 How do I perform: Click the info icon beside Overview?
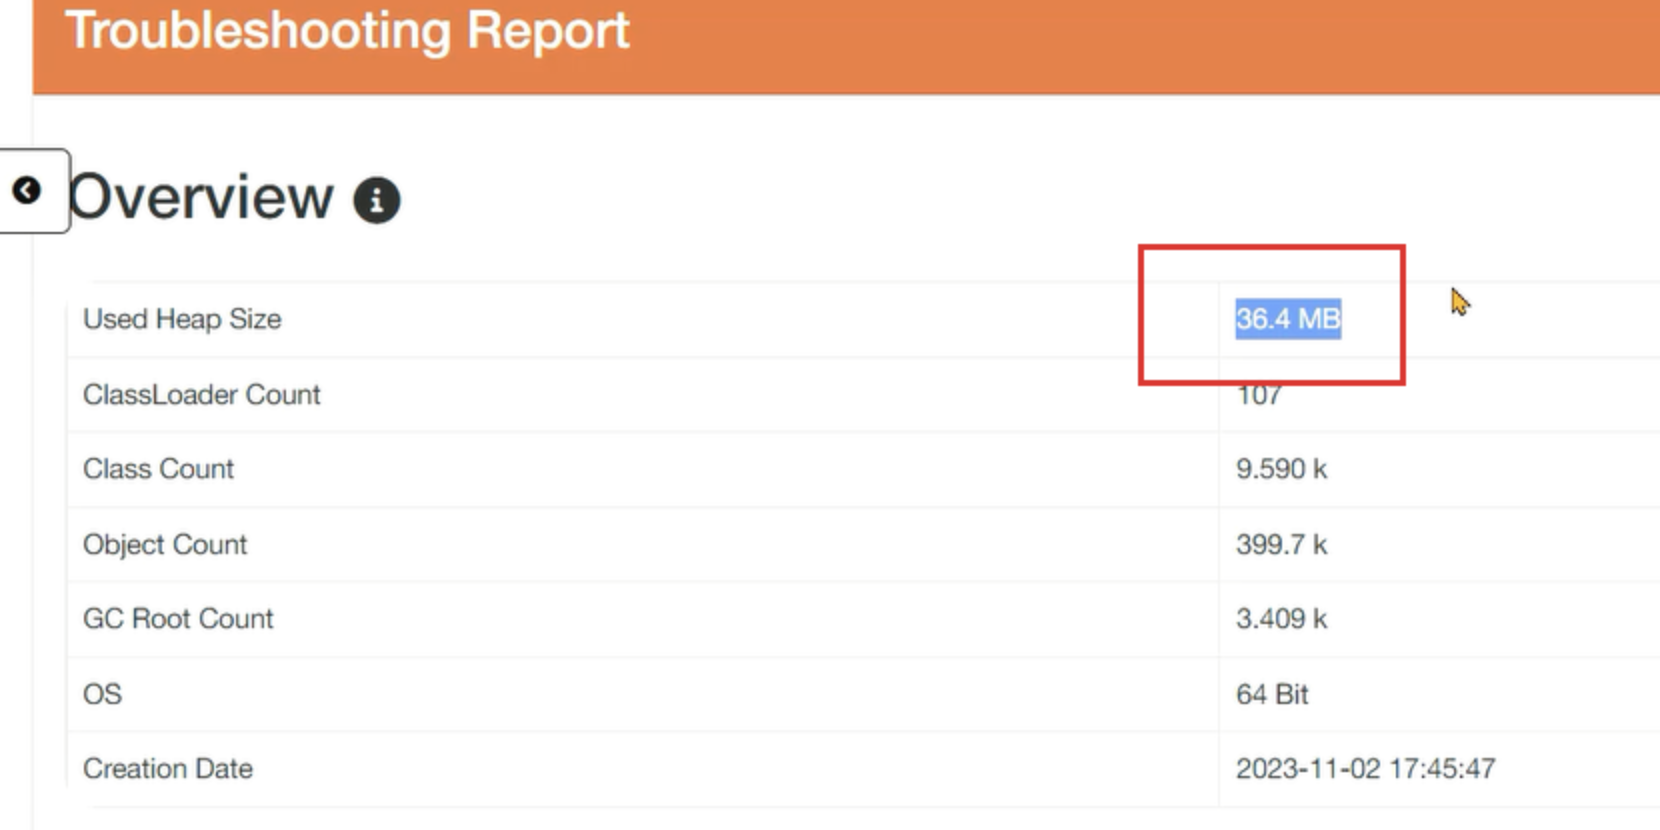(x=377, y=200)
